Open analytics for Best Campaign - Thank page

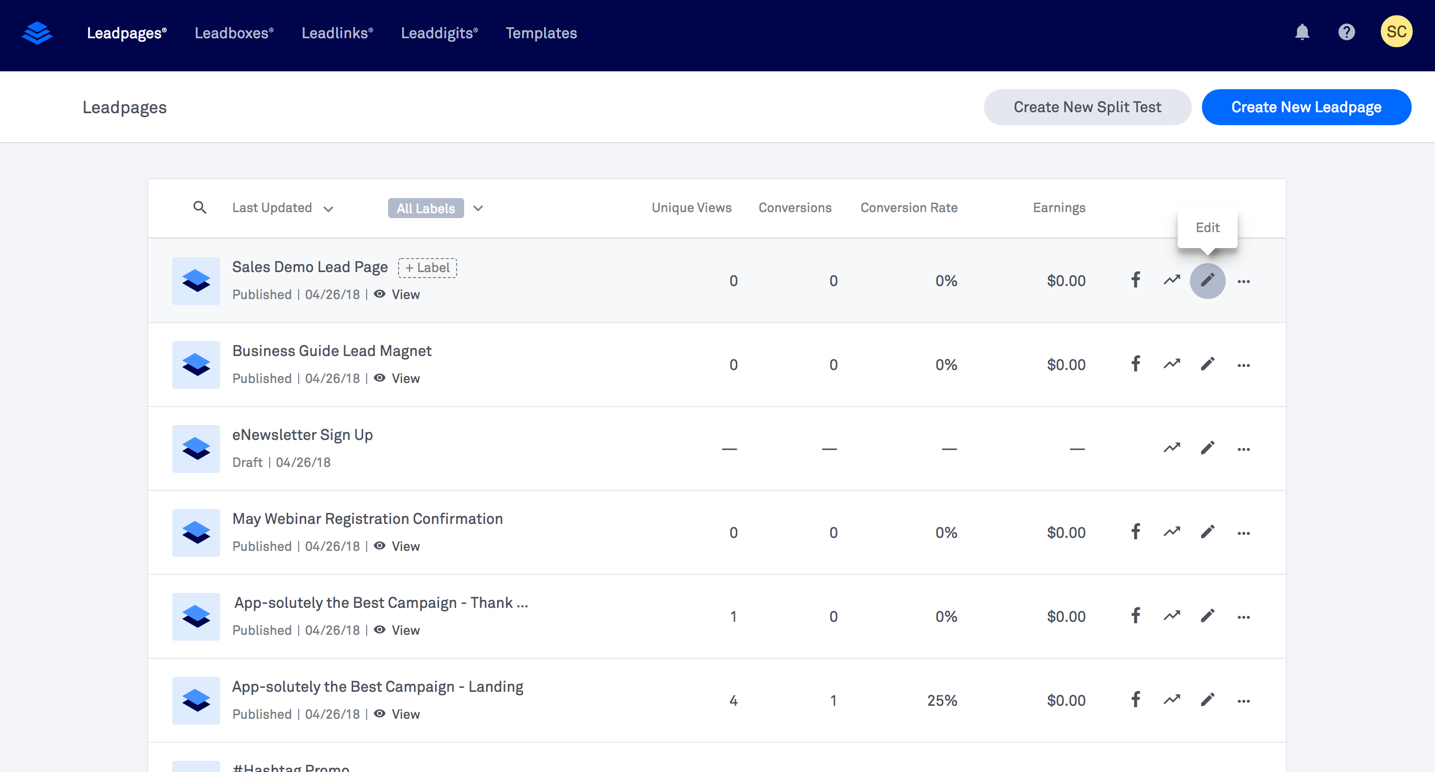point(1172,617)
